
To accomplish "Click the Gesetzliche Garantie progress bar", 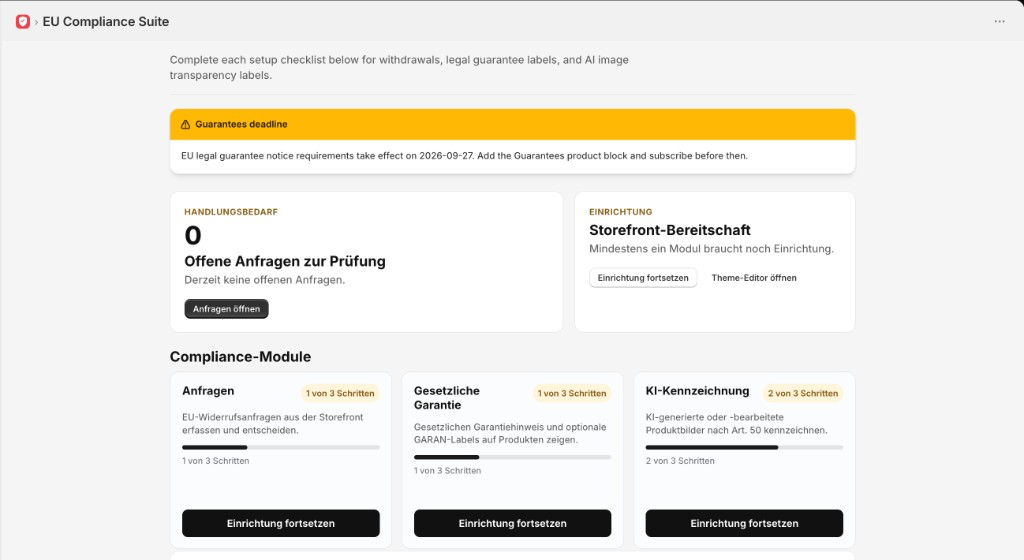I will [513, 457].
